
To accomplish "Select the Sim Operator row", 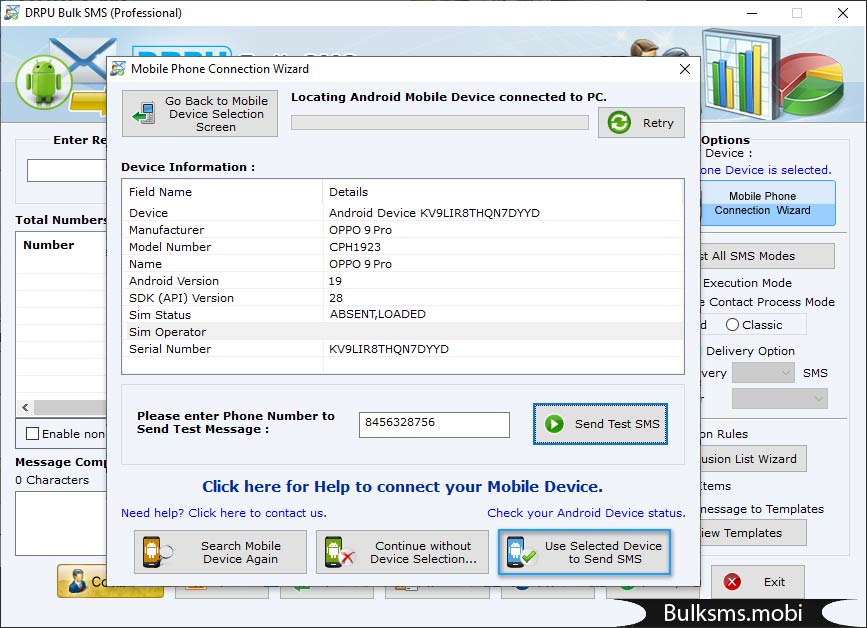I will (403, 332).
